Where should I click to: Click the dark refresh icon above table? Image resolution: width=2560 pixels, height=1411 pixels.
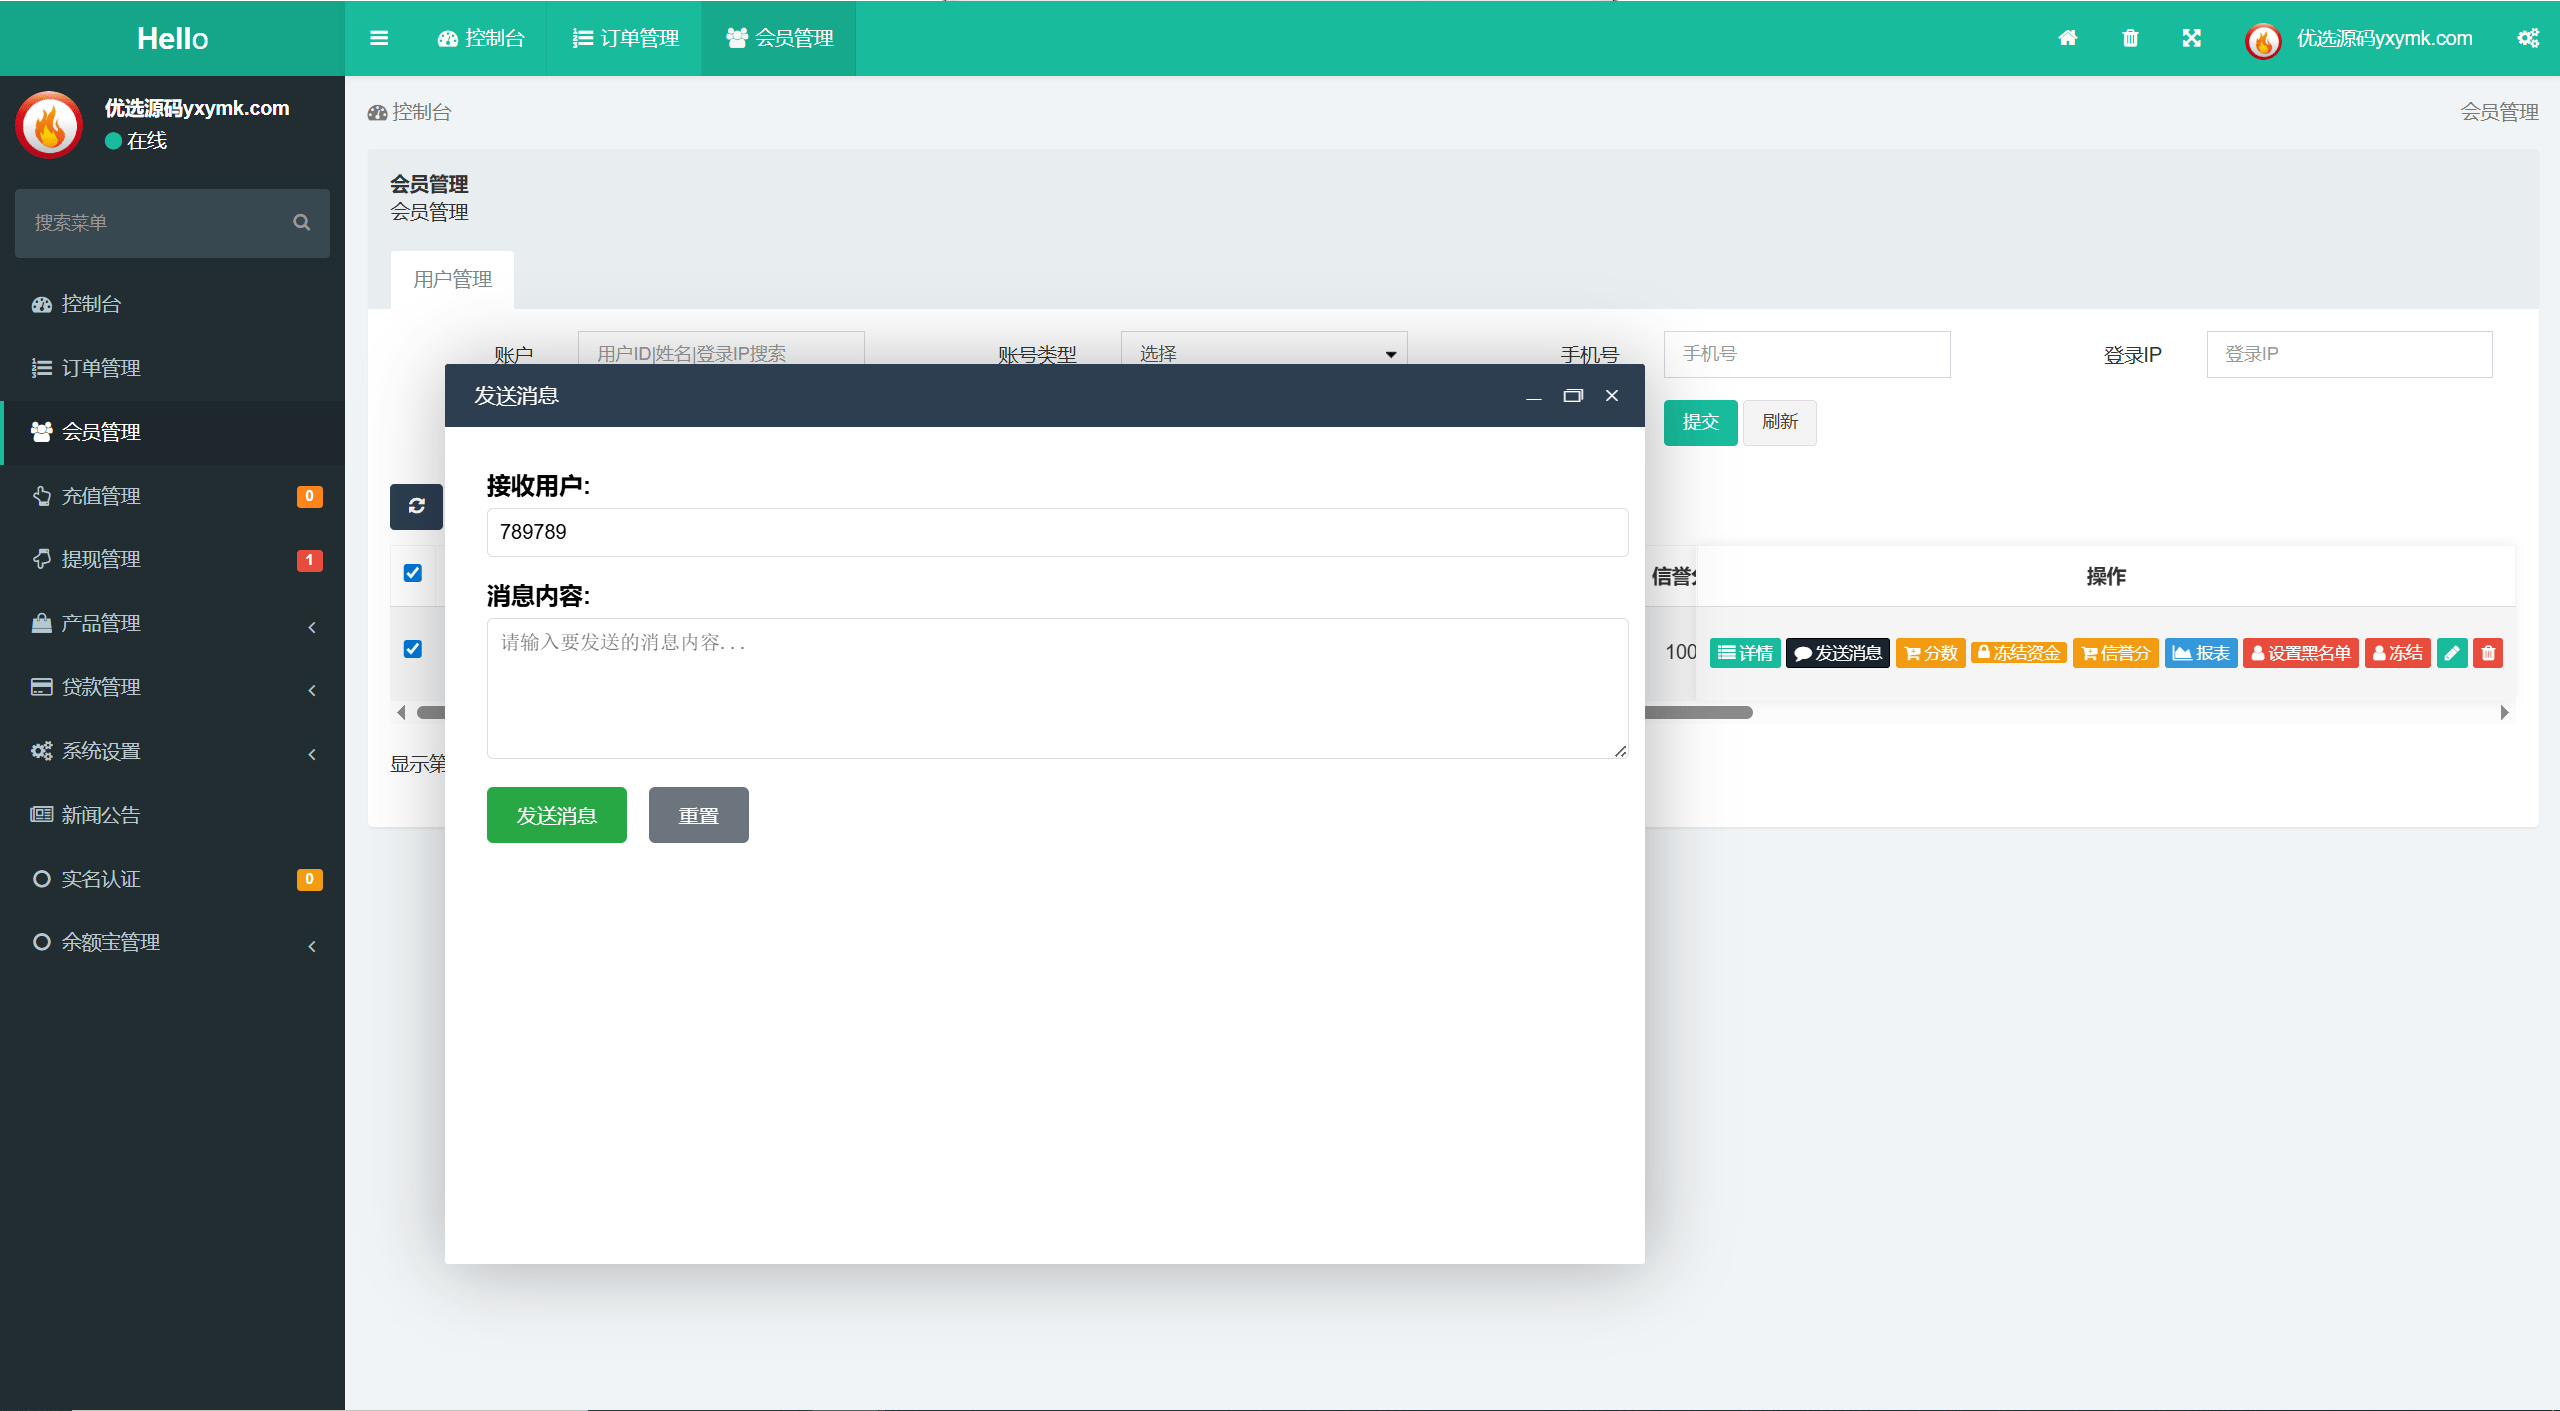416,506
